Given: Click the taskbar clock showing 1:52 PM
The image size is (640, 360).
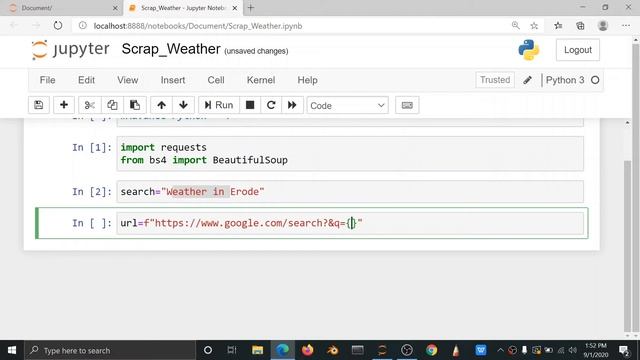Looking at the screenshot, I should (x=596, y=350).
